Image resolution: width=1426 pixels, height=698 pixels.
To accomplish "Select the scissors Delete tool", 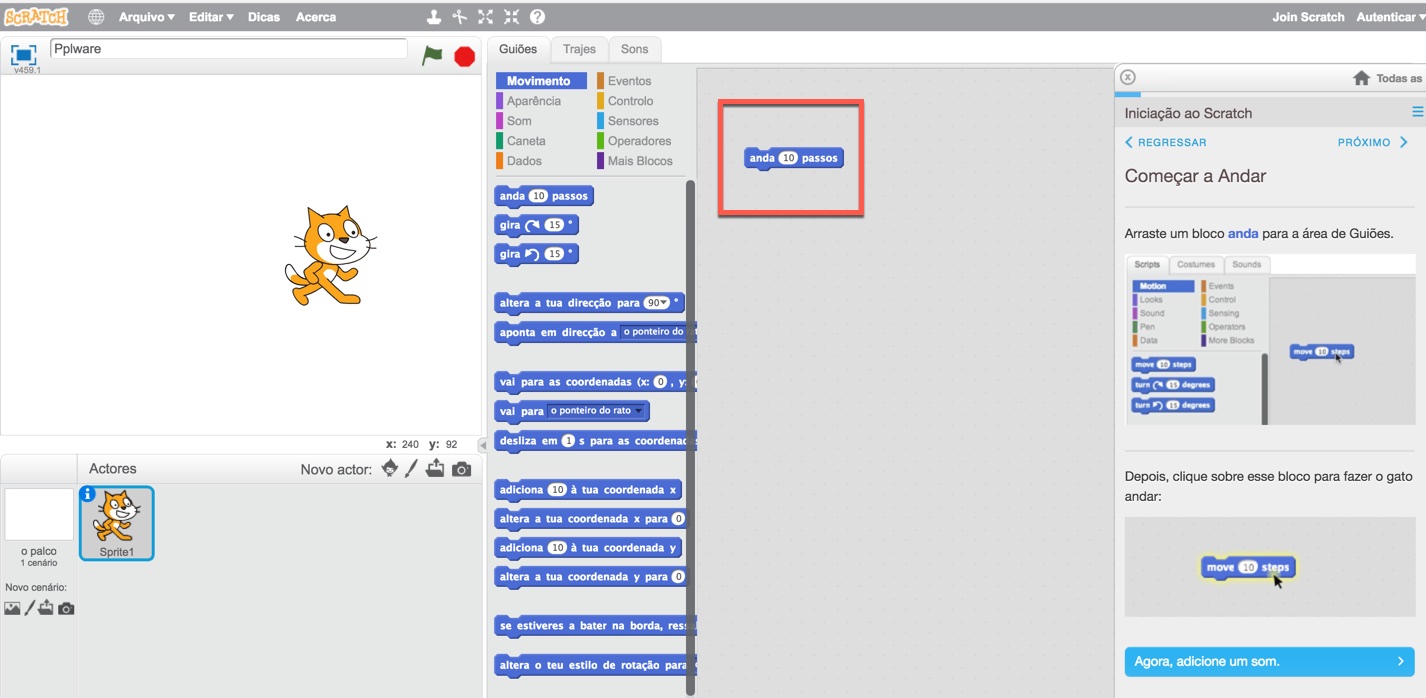I will coord(460,17).
